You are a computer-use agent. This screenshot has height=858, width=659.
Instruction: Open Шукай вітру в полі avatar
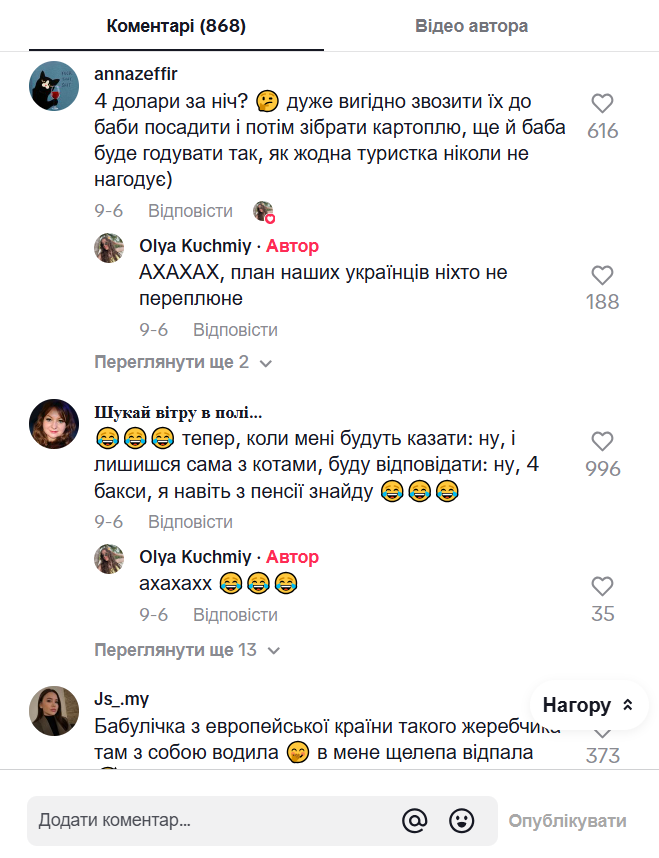pos(54,424)
